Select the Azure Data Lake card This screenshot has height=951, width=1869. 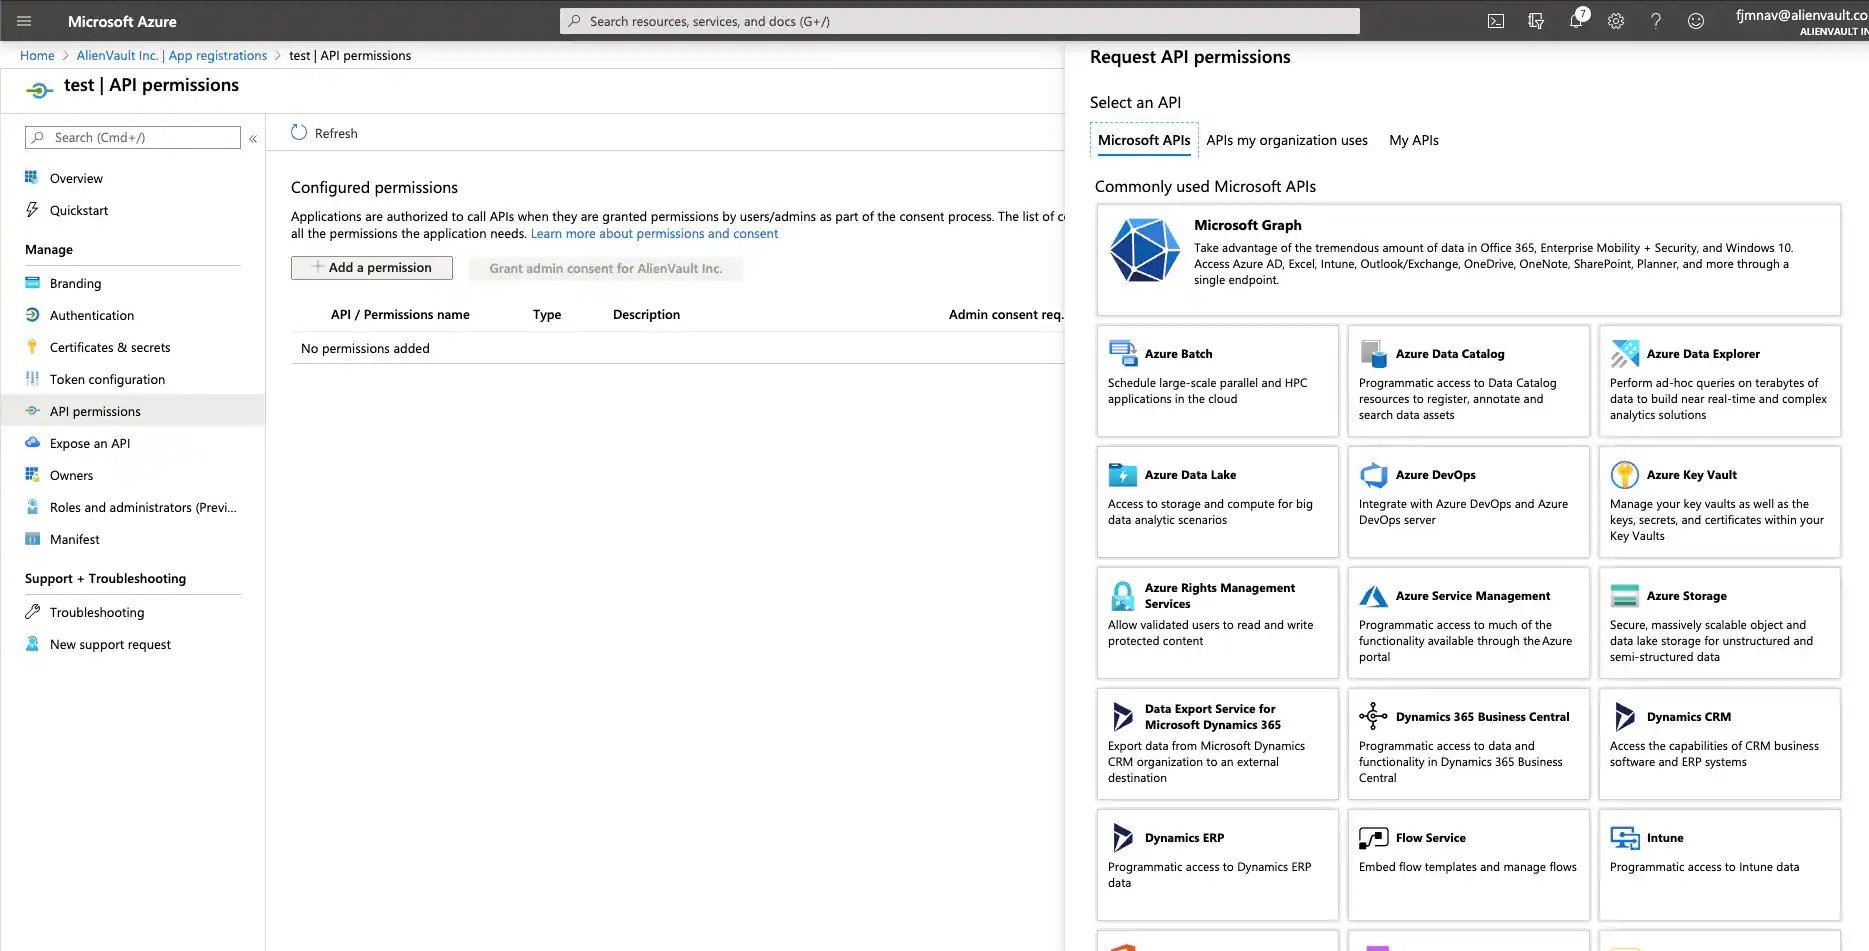coord(1217,502)
